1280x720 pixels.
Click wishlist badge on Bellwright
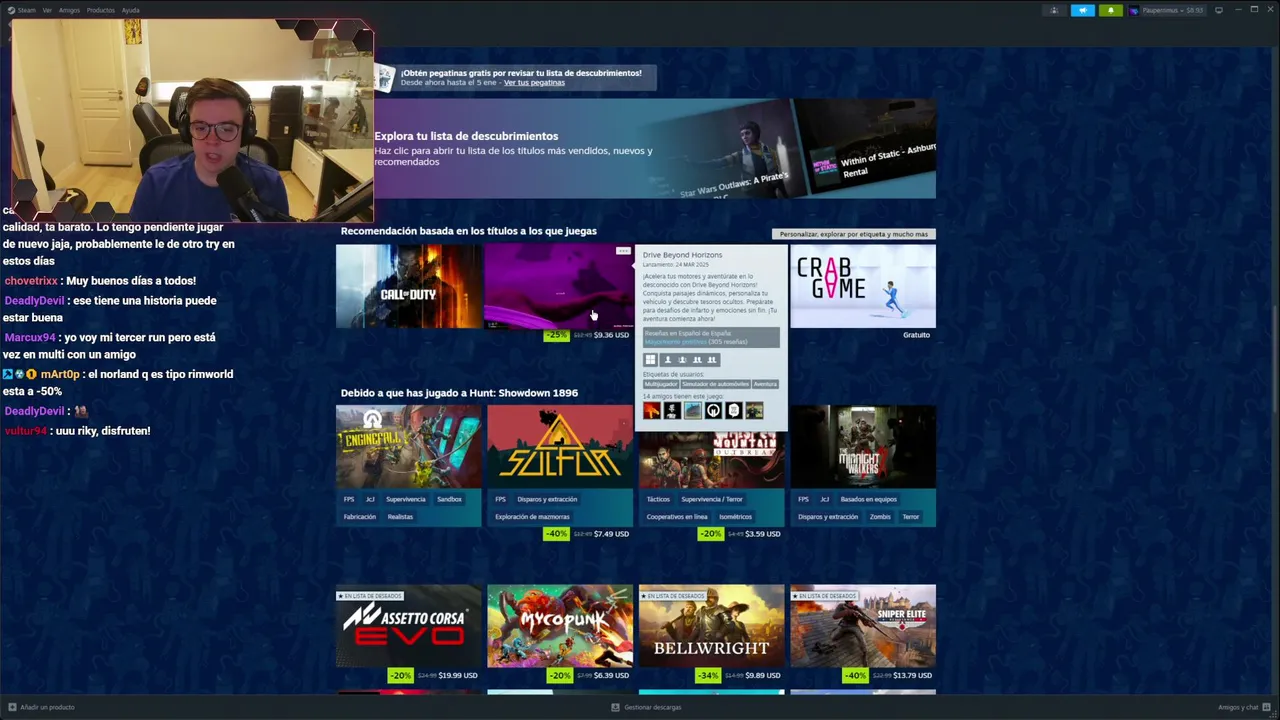tap(673, 596)
